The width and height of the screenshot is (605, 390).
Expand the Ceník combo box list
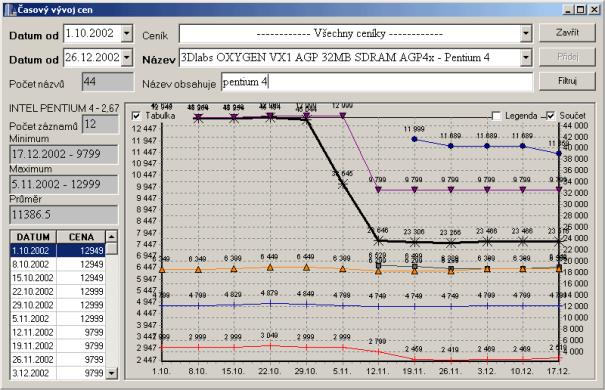coord(526,34)
